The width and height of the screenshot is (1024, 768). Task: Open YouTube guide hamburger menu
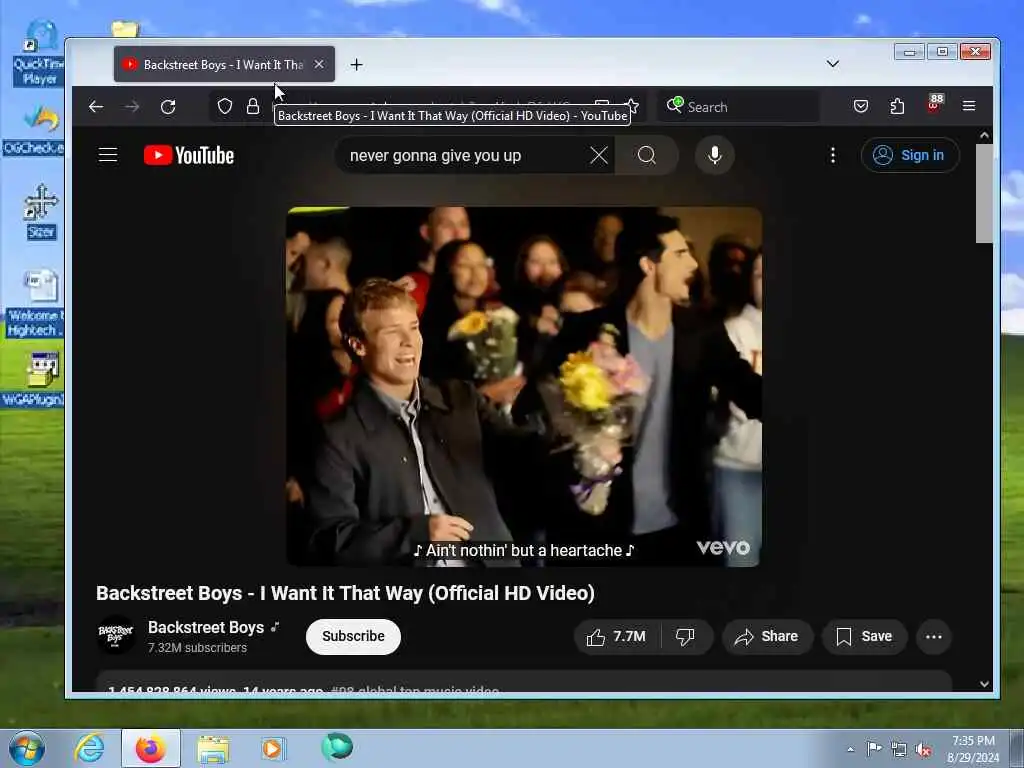[x=108, y=155]
